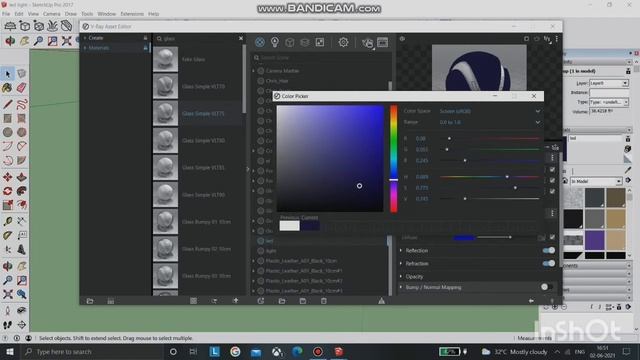Click the Orbit tool in top toolbar

[x=10, y=40]
